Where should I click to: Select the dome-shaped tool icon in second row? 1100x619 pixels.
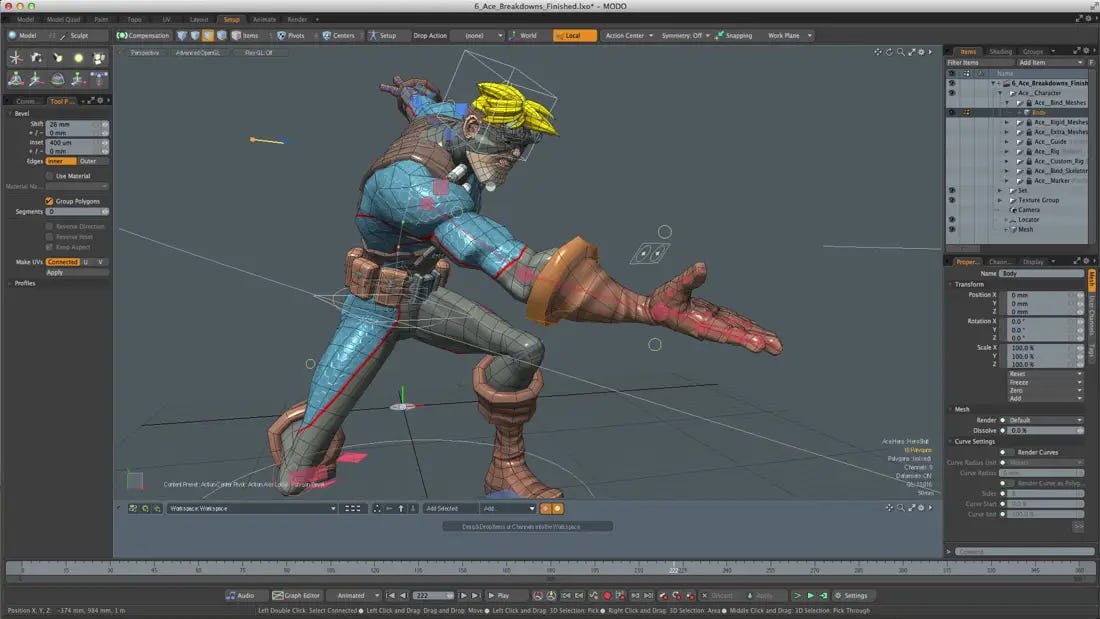pos(58,79)
